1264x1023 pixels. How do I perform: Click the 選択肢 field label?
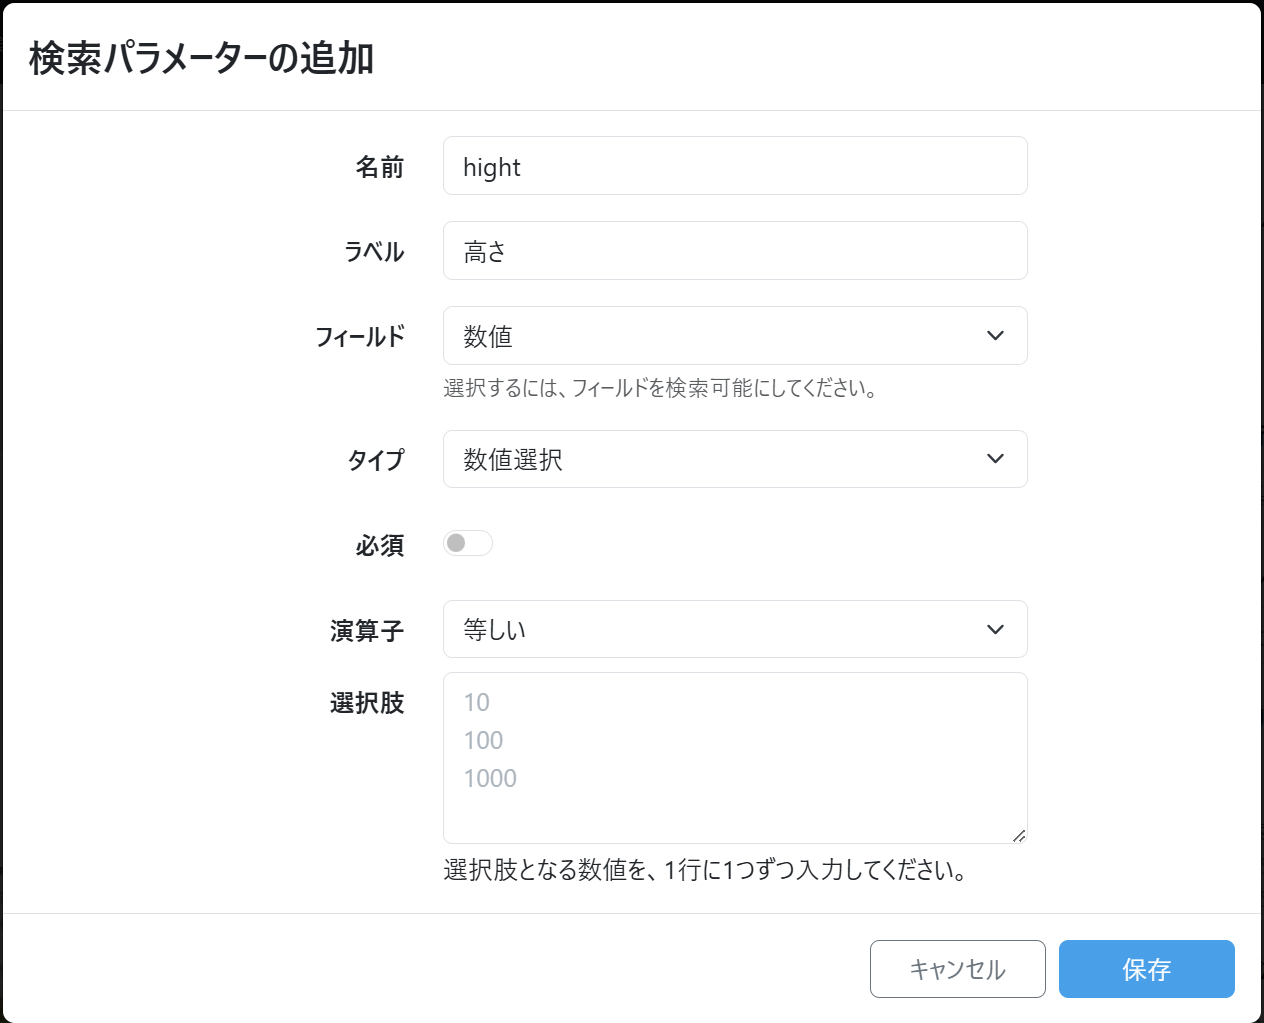tap(367, 703)
